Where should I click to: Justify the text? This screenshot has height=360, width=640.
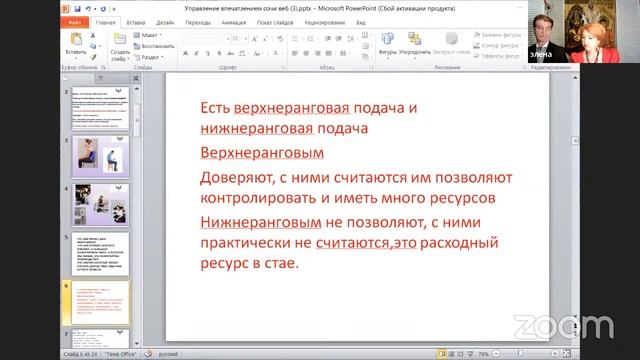click(x=329, y=53)
